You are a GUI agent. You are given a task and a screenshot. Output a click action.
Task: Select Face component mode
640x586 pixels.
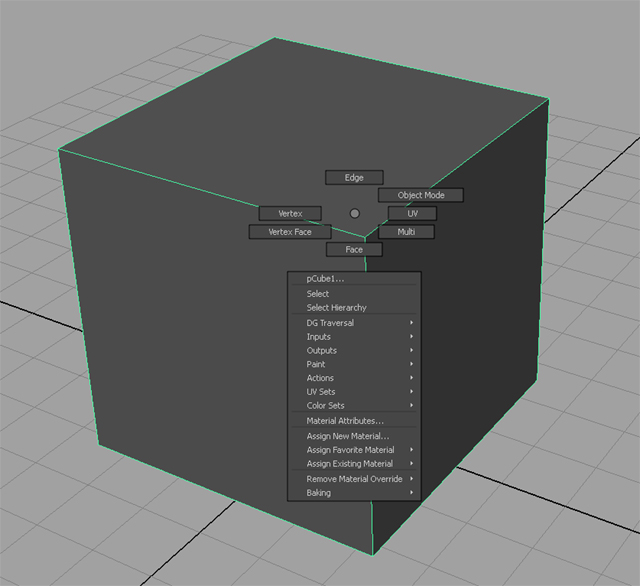click(x=354, y=249)
